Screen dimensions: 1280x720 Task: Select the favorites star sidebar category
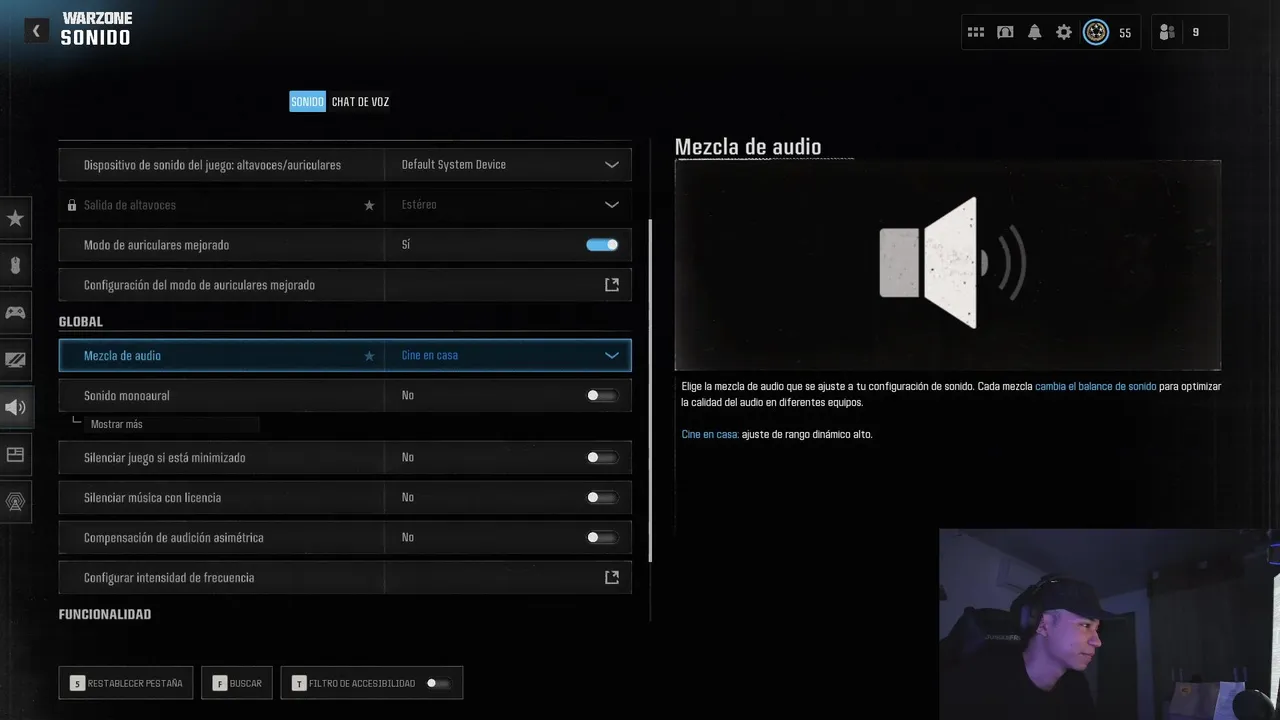tap(15, 218)
